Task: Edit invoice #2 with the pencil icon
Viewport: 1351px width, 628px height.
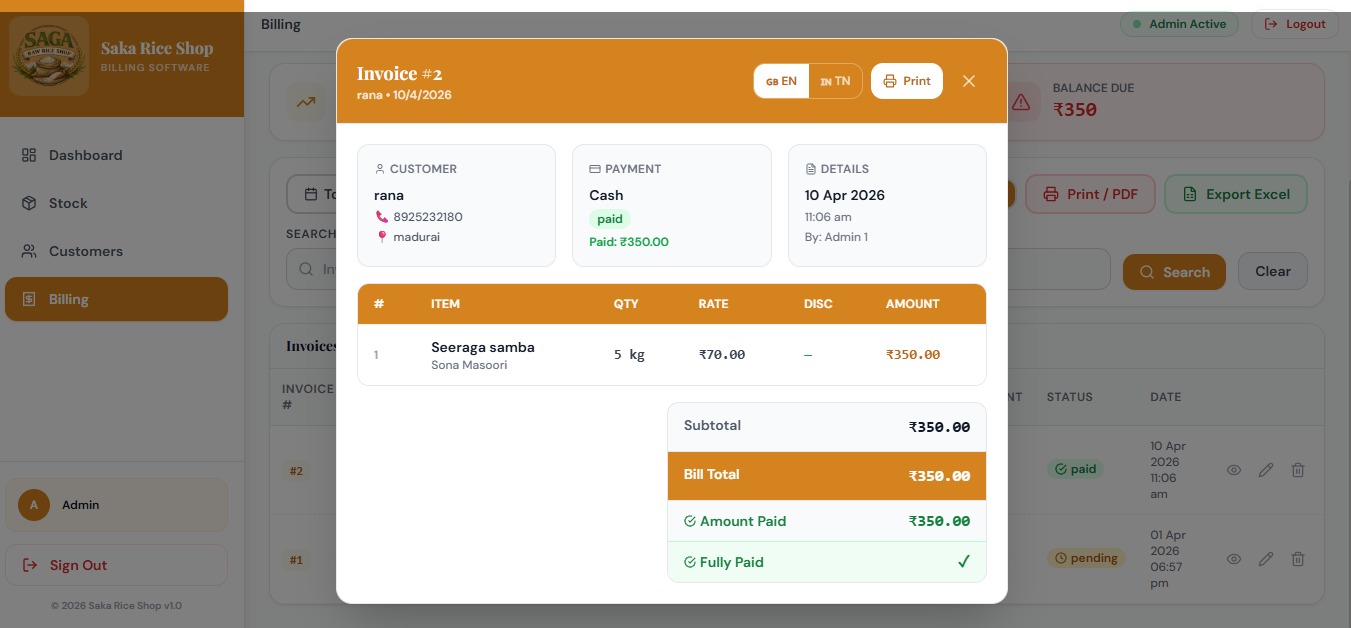Action: [1266, 469]
